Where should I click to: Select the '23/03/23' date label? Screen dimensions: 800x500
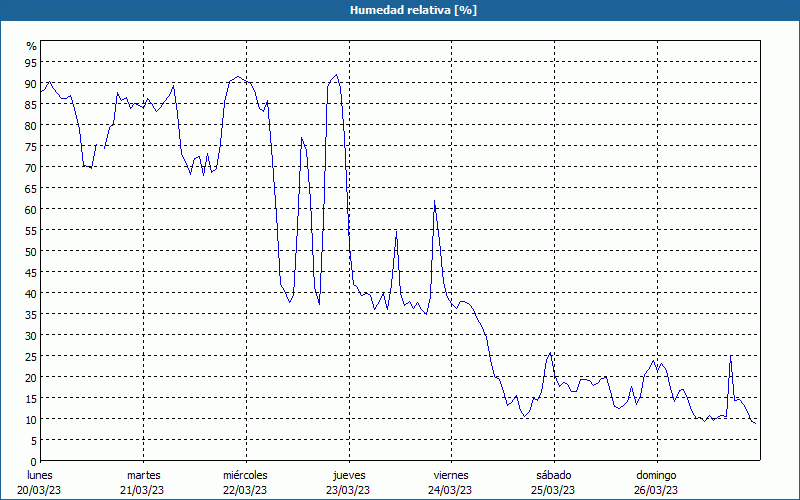(348, 490)
